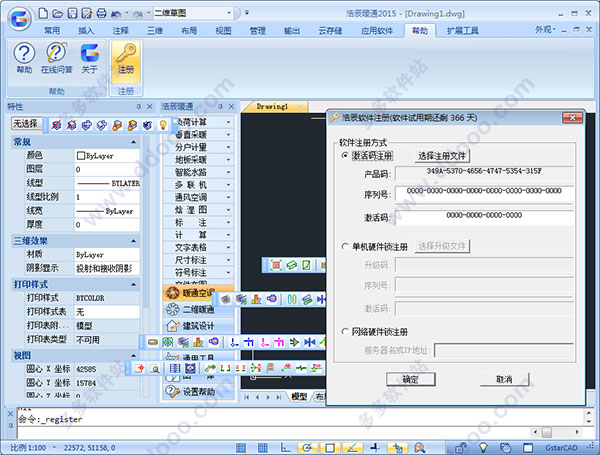Click the lock icon in status bar
The image size is (600, 455).
461,447
